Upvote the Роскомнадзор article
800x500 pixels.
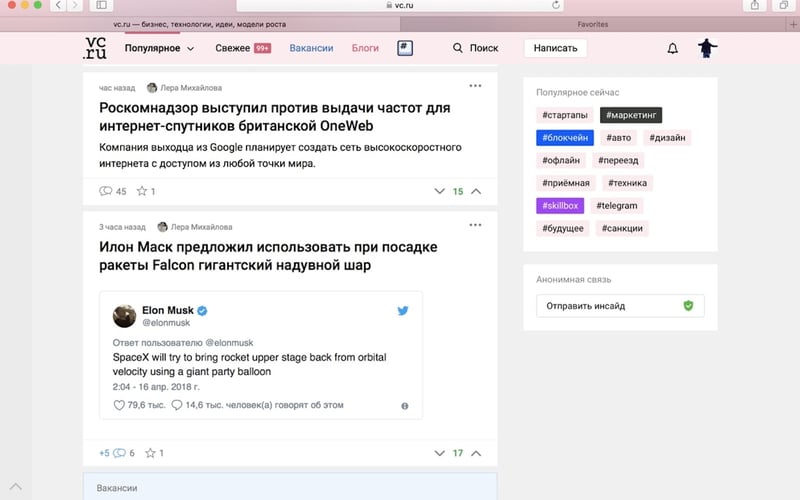pyautogui.click(x=476, y=191)
